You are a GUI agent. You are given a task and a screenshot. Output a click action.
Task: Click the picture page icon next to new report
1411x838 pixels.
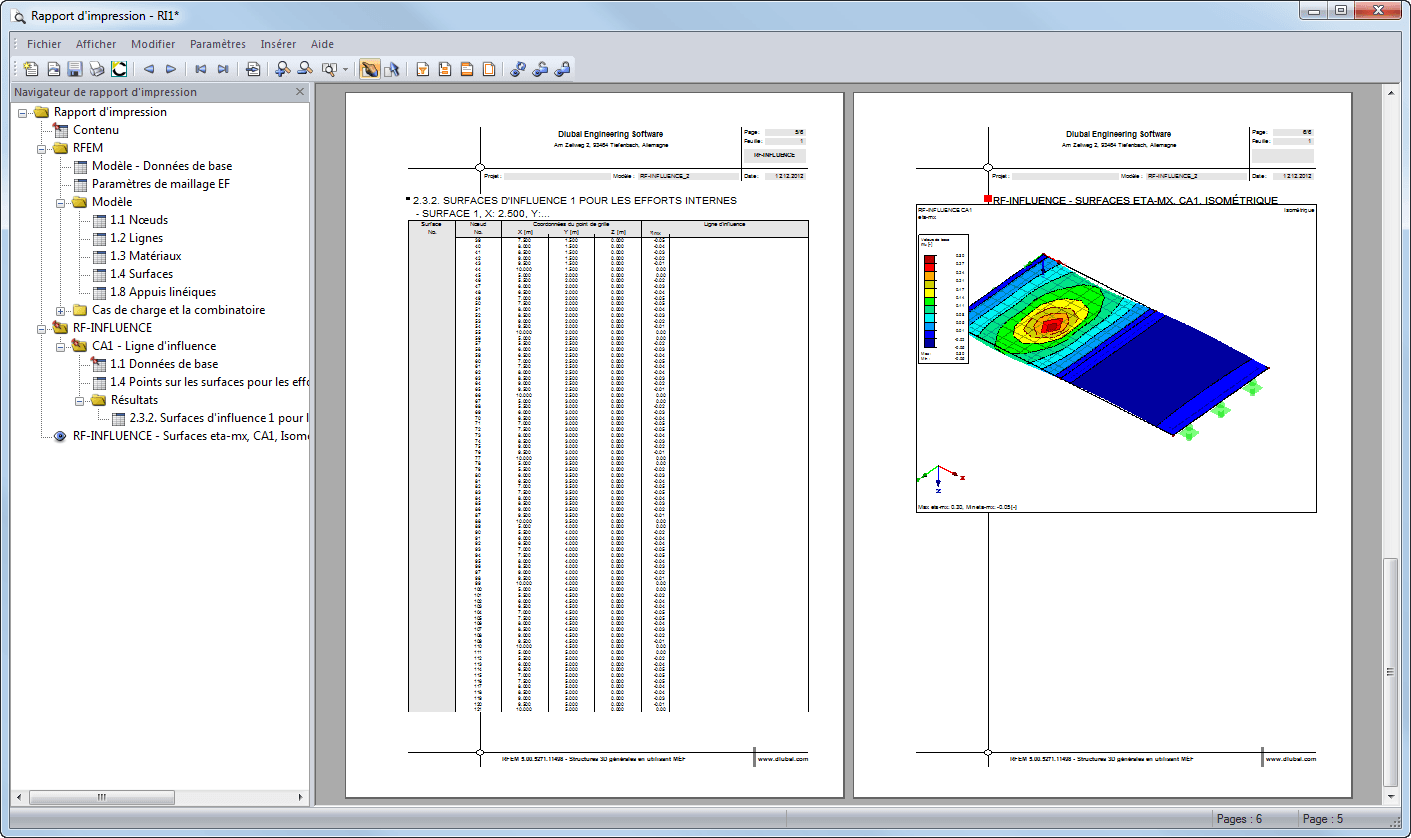pos(53,69)
